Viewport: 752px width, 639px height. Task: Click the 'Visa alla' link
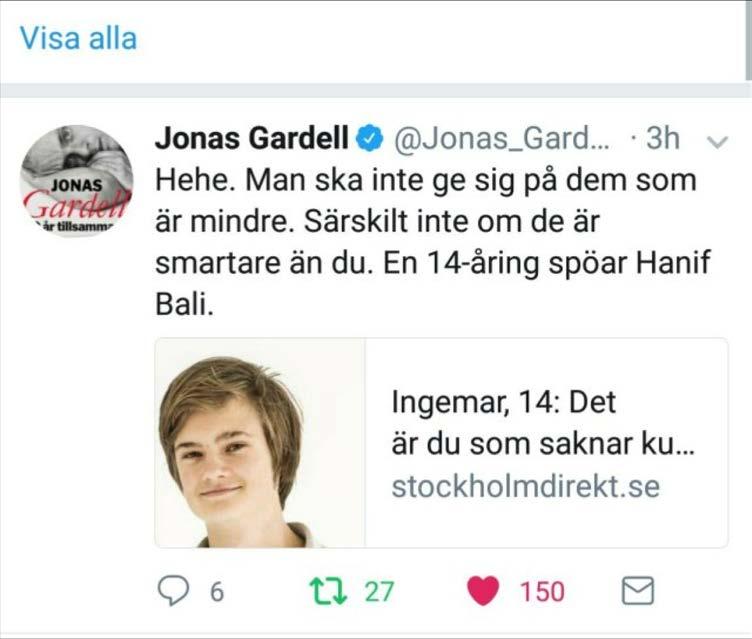coord(78,38)
